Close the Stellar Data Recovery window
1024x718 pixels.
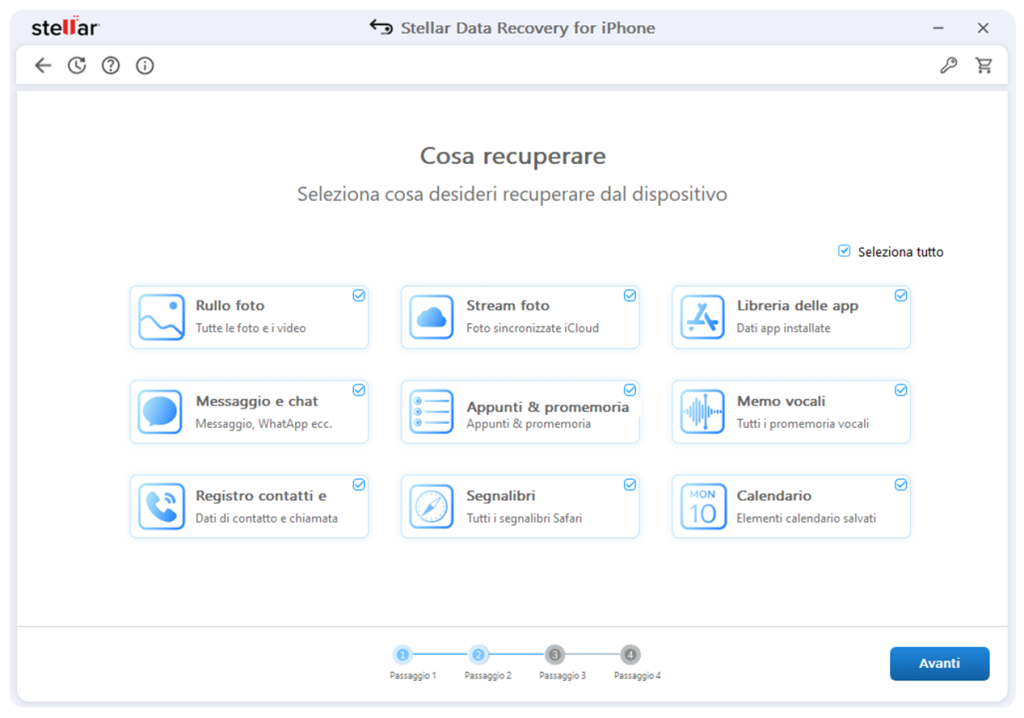[983, 28]
